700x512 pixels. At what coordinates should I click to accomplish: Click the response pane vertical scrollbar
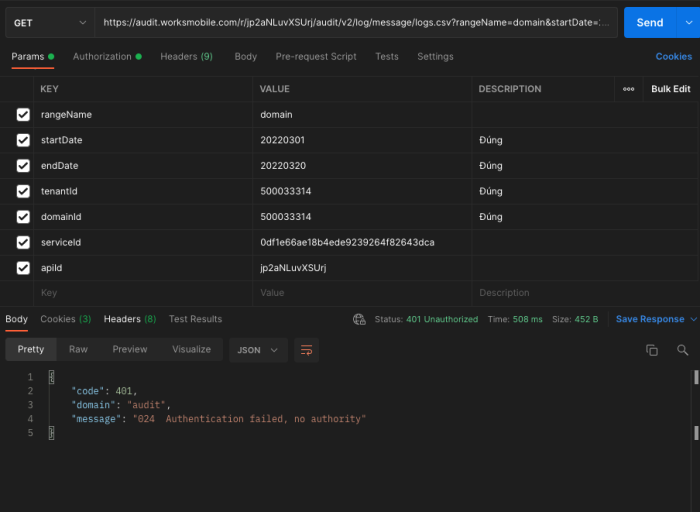pyautogui.click(x=696, y=404)
